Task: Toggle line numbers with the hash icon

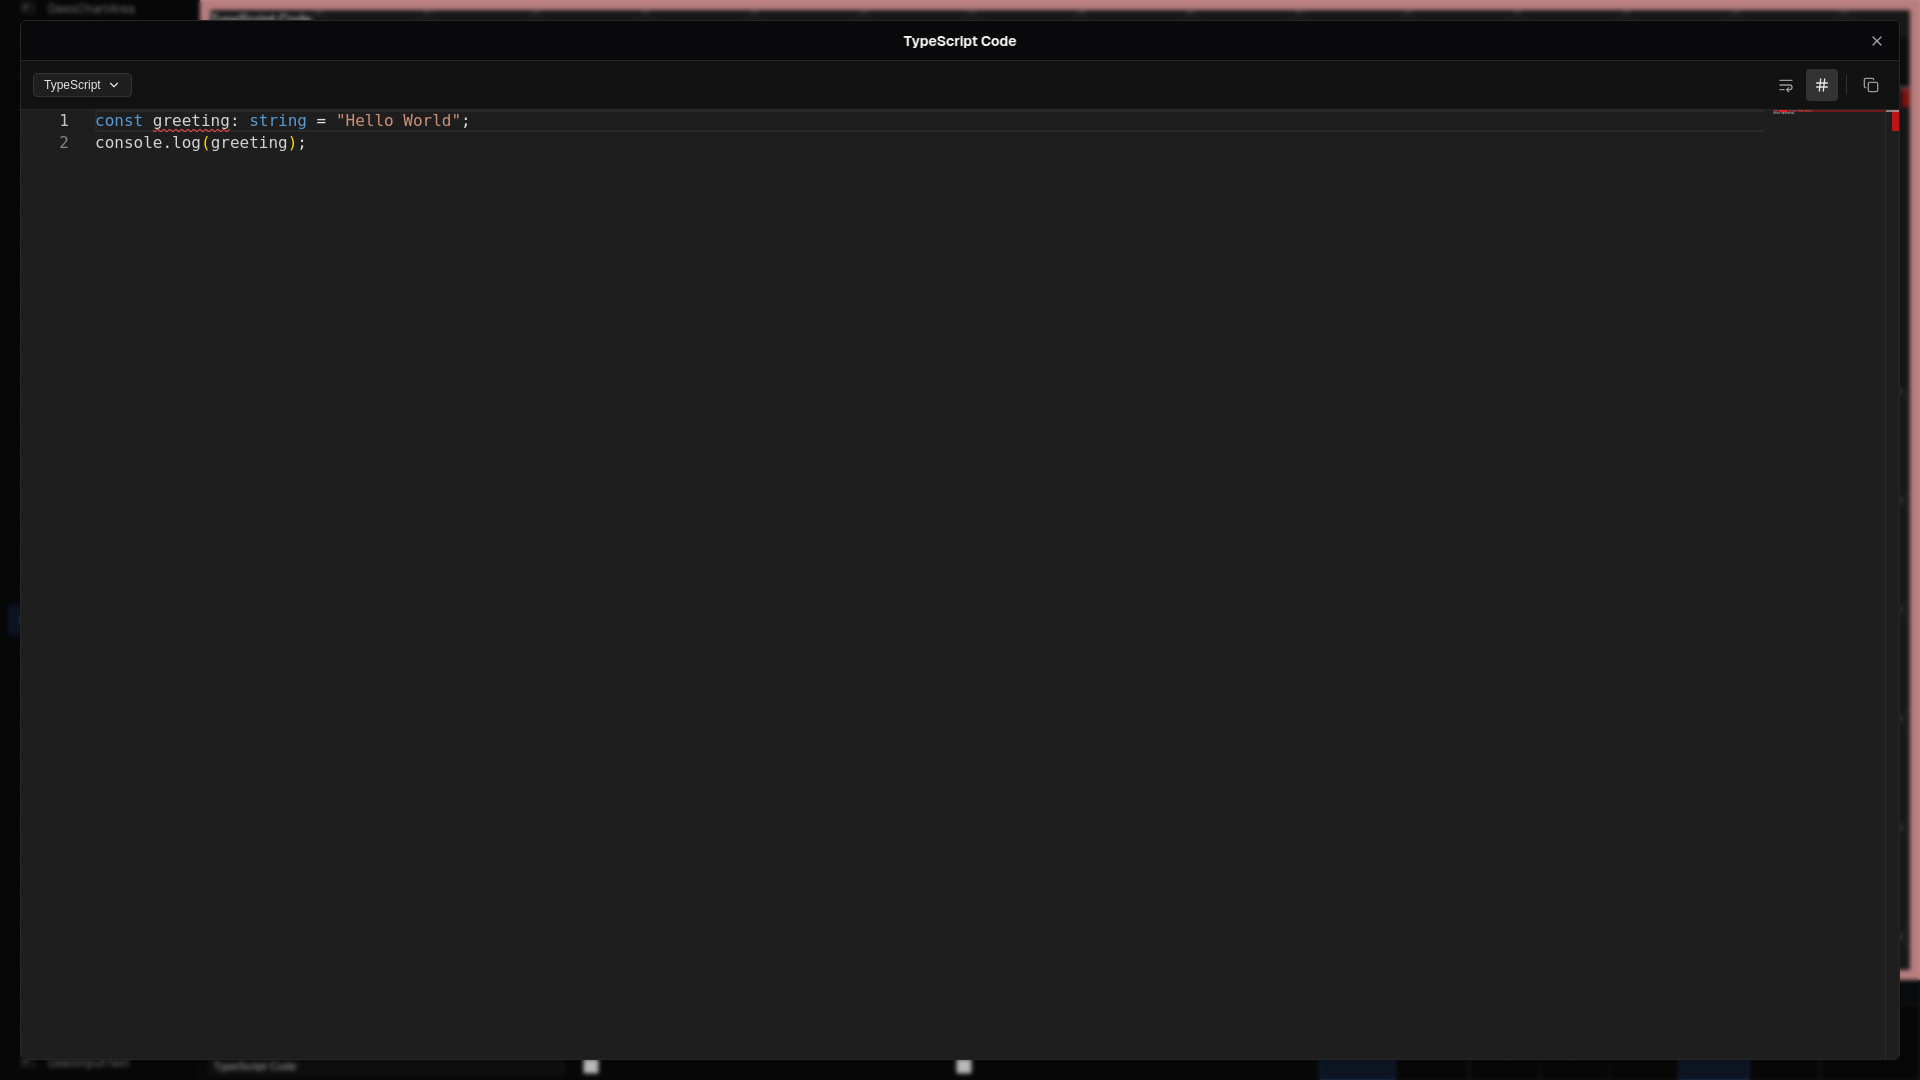Action: 1821,85
